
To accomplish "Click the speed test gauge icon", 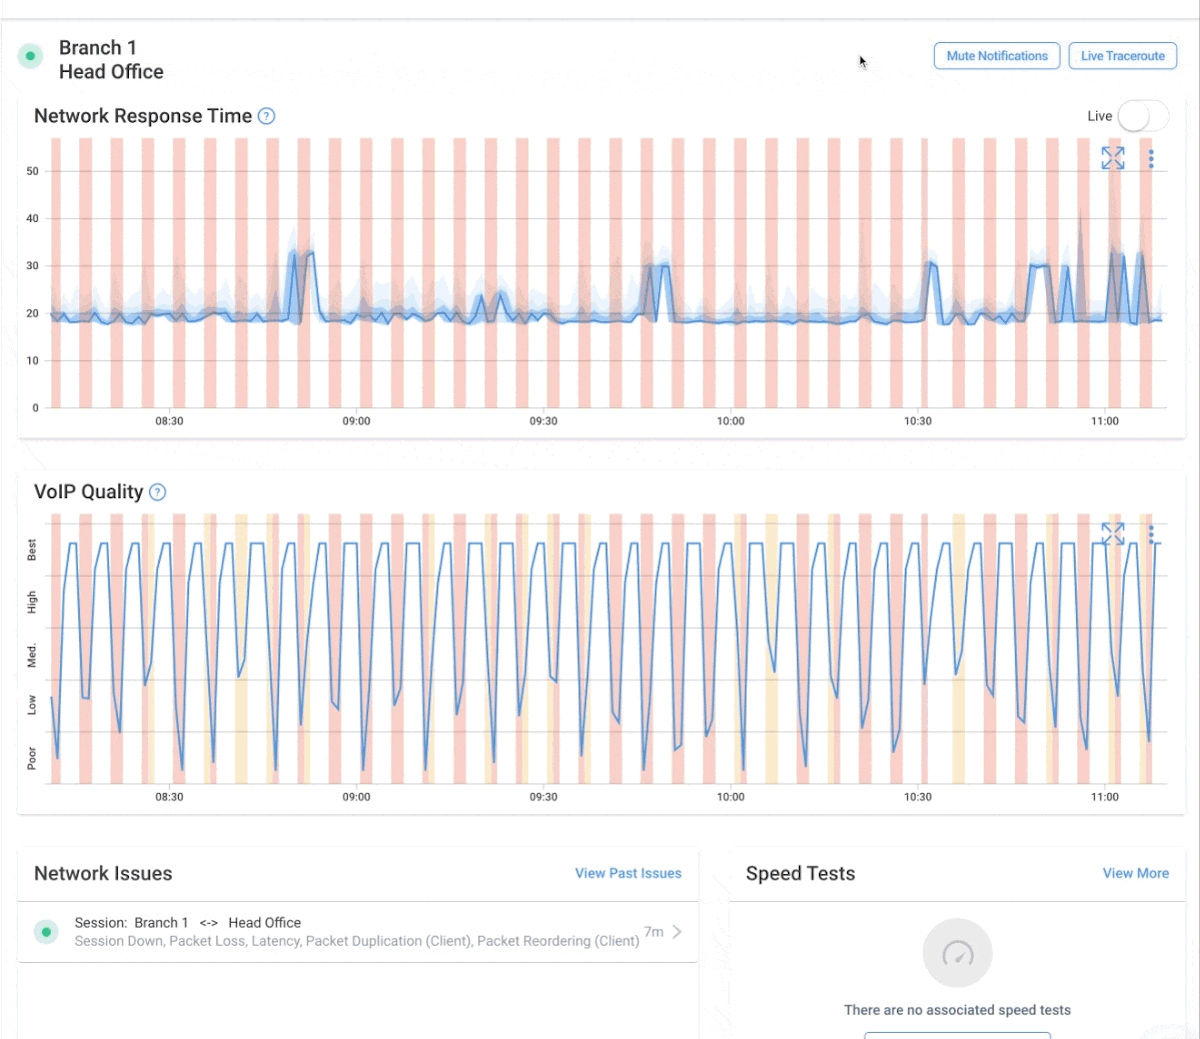I will (x=957, y=953).
